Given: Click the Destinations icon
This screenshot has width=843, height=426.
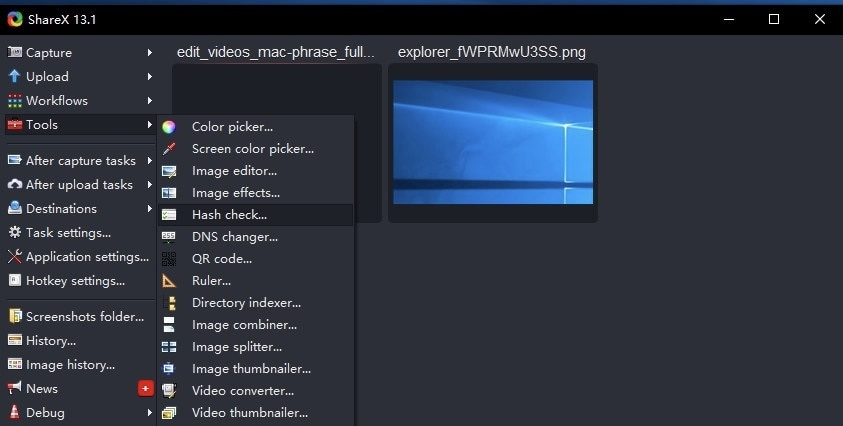Looking at the screenshot, I should 15,208.
